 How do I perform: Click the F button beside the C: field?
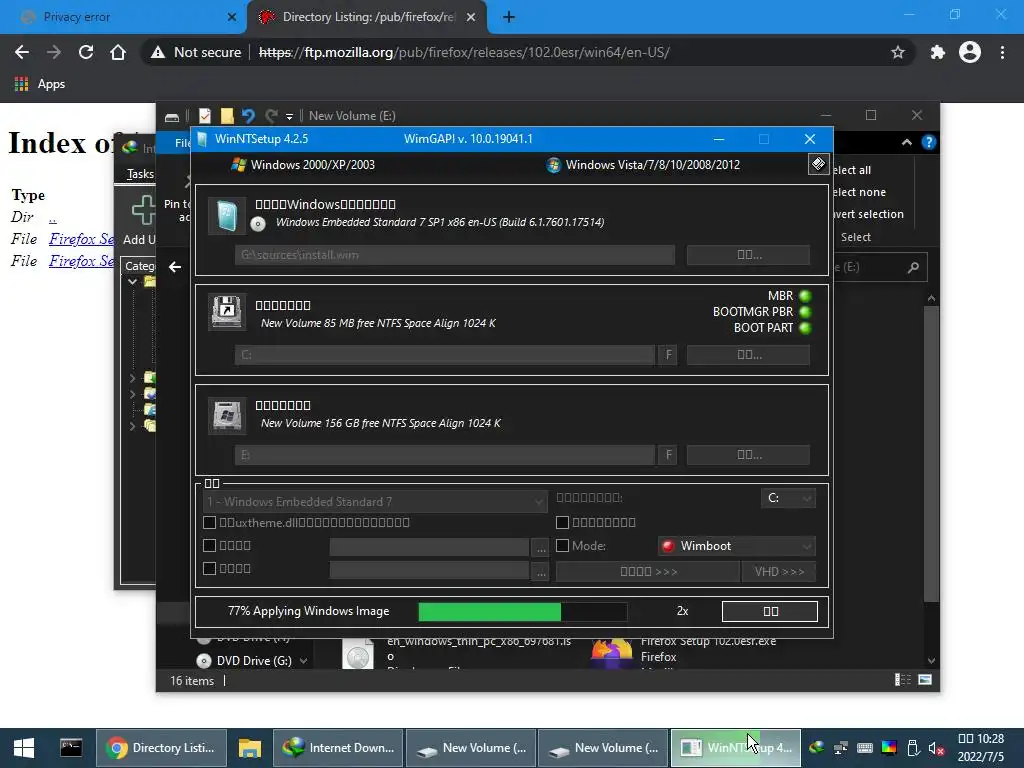point(668,355)
